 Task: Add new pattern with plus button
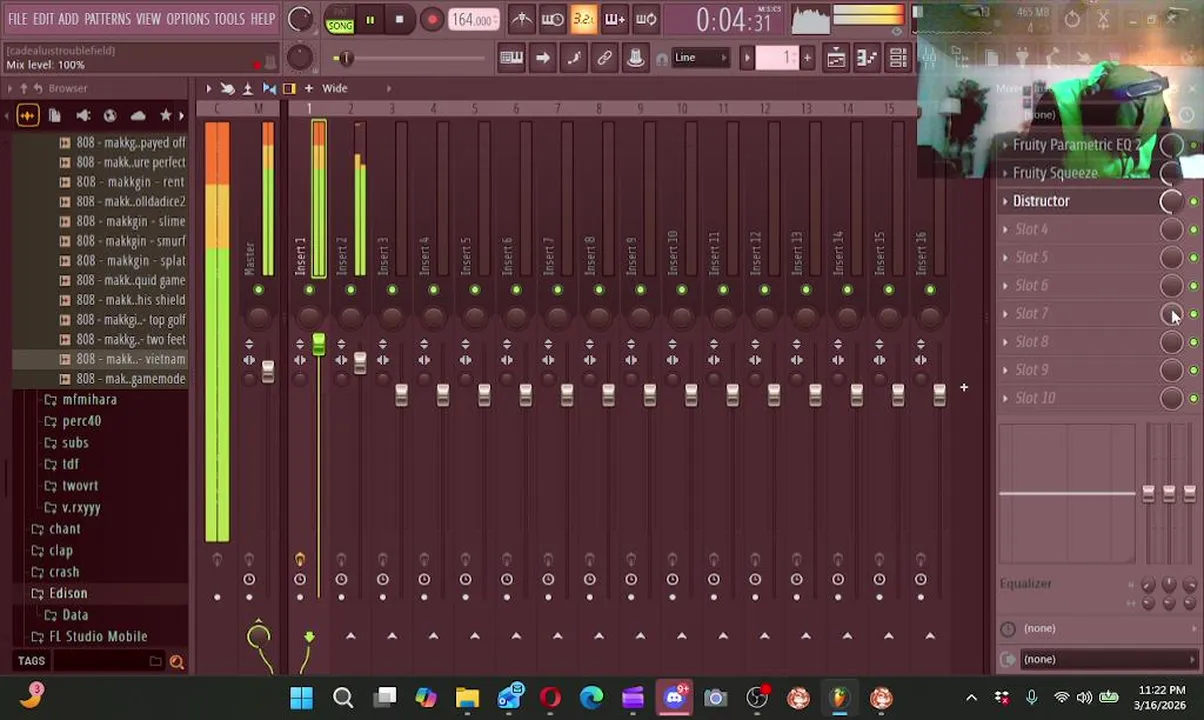(x=807, y=58)
